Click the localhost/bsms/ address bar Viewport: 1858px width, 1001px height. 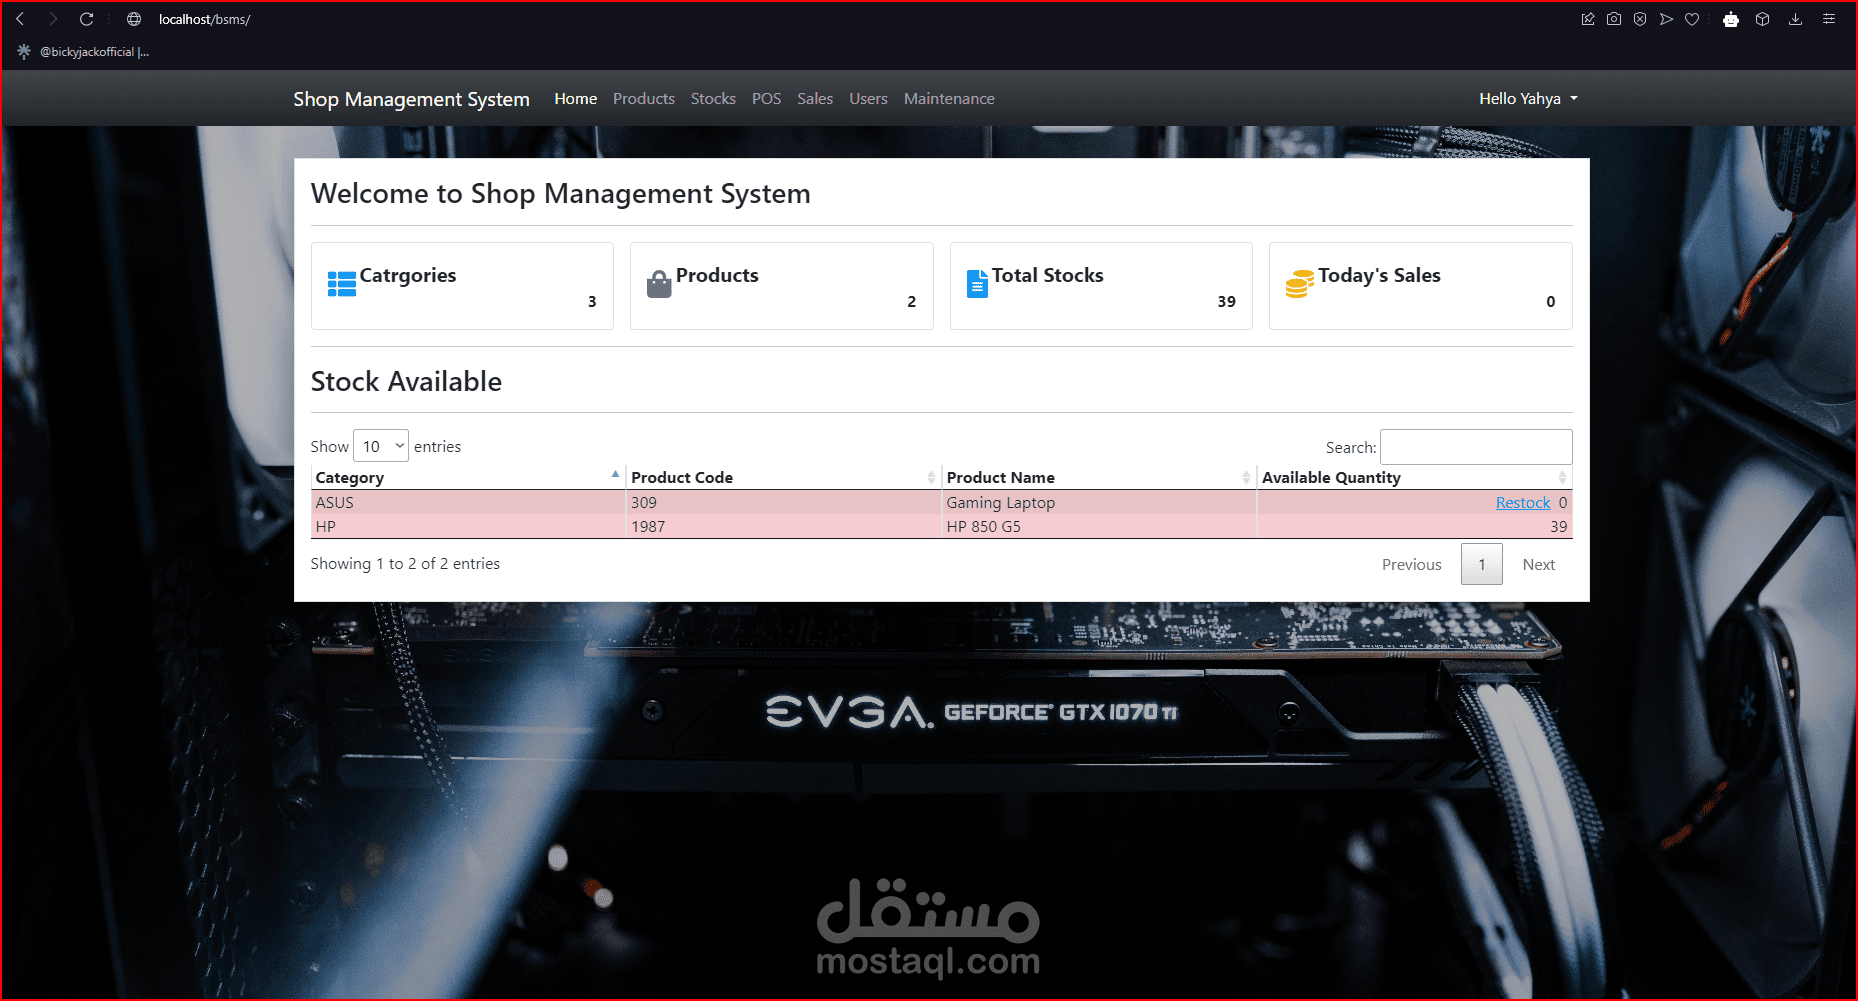(x=204, y=19)
